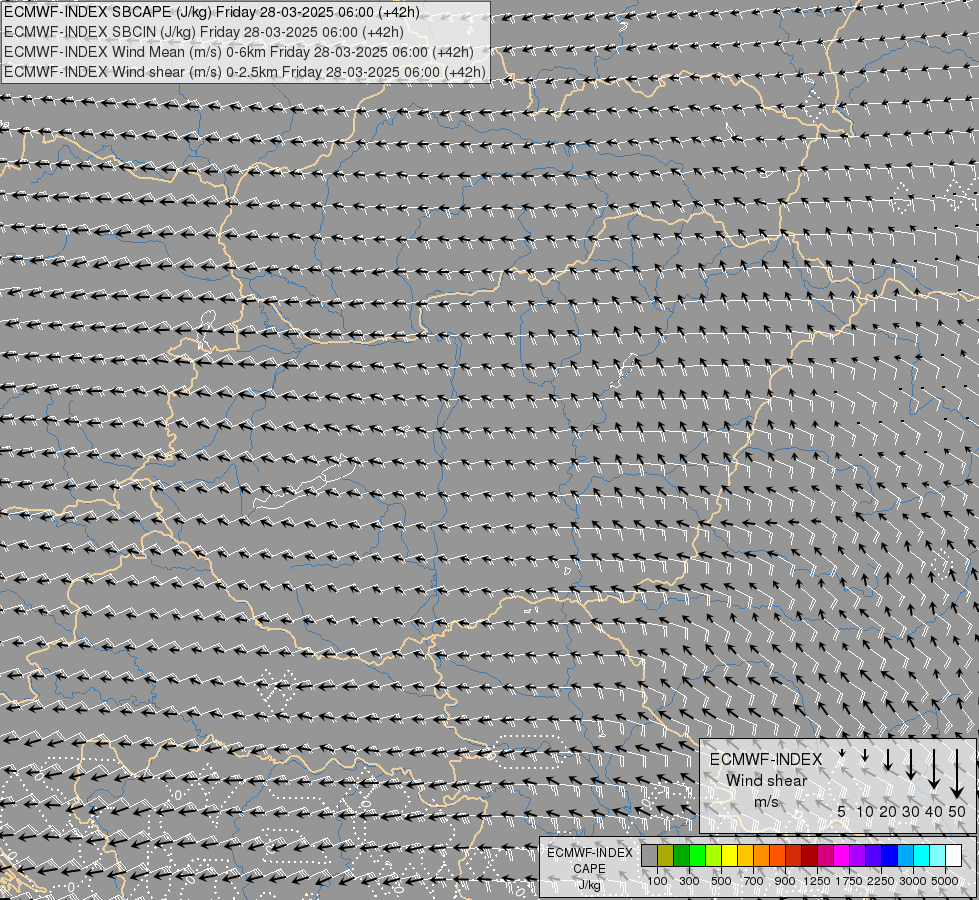Click the 700 tick label in CAPE legend
The width and height of the screenshot is (979, 900).
(x=754, y=881)
